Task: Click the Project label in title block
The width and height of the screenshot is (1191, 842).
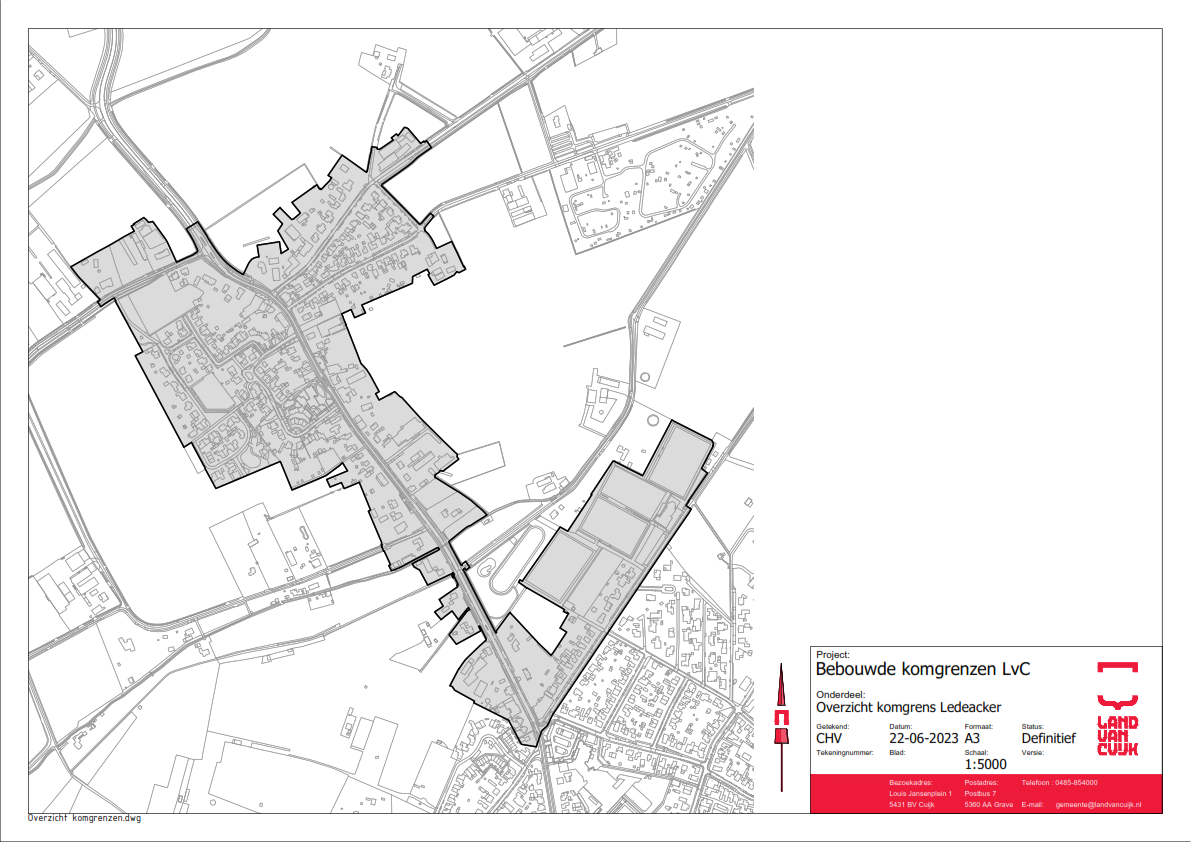Action: point(832,654)
